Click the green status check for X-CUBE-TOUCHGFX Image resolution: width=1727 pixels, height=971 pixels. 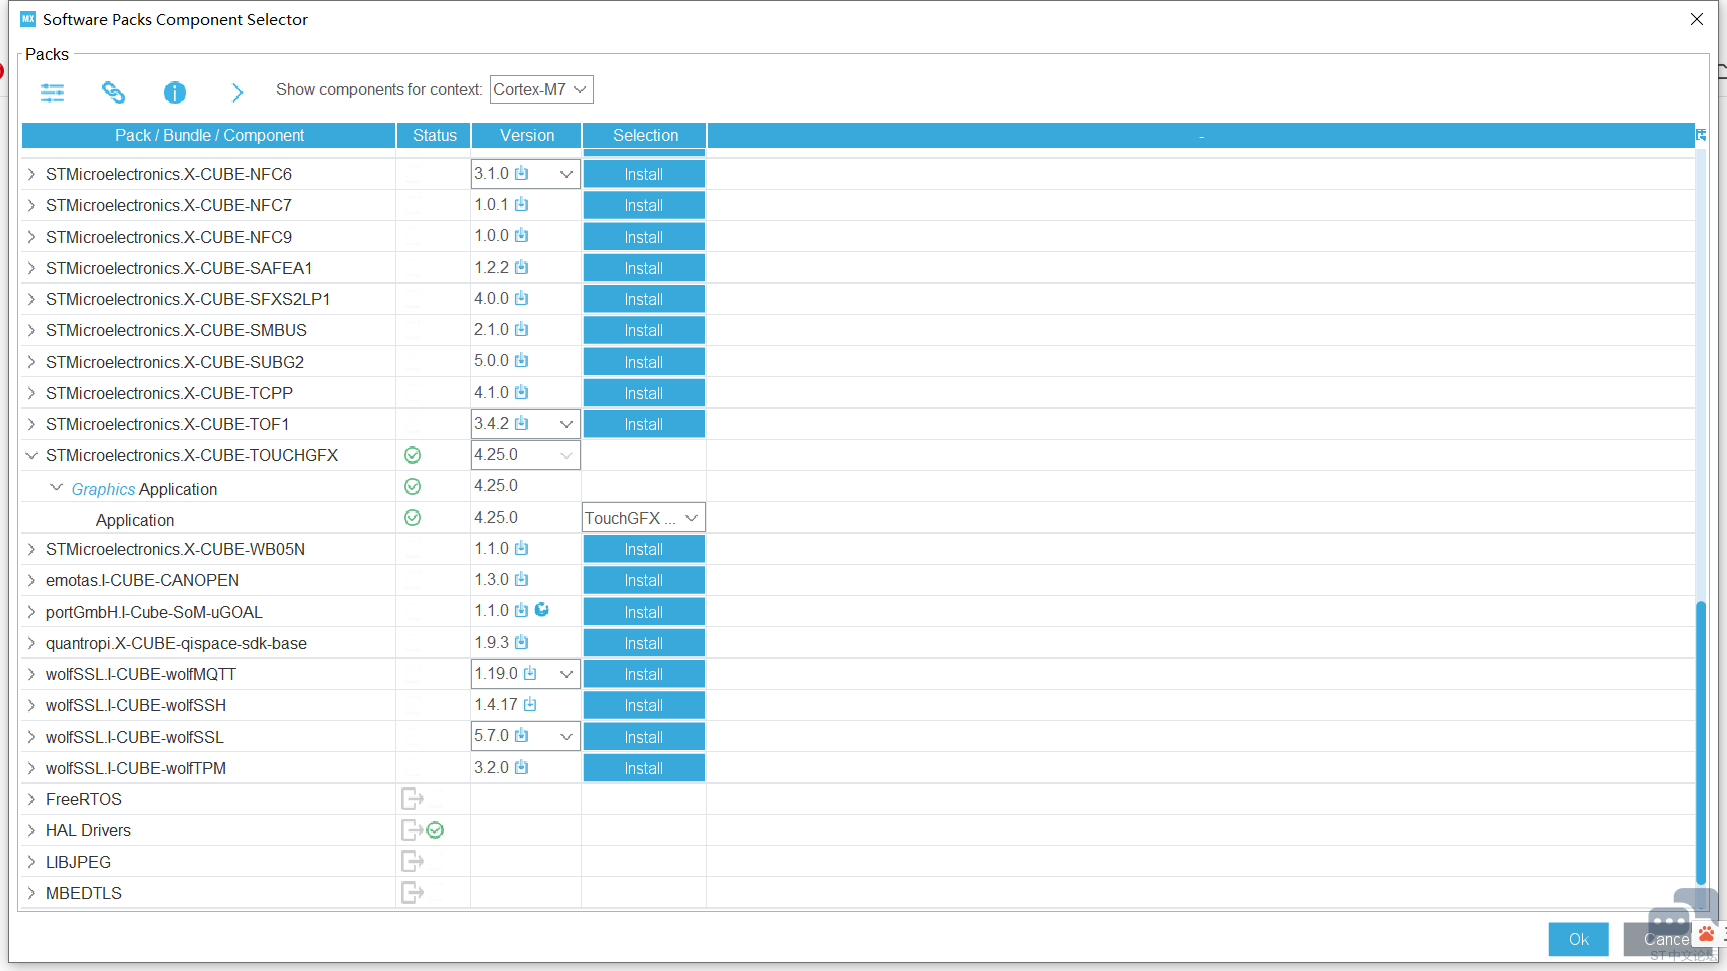(x=412, y=455)
